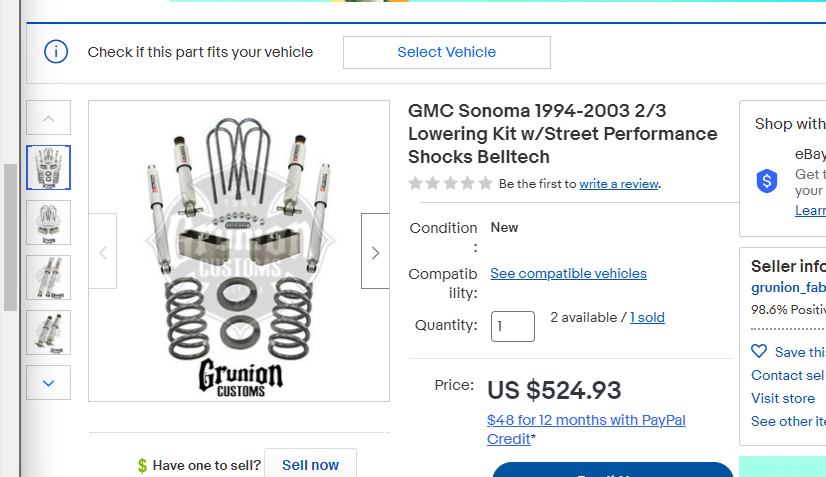Show previous product image with left arrow

pos(103,252)
